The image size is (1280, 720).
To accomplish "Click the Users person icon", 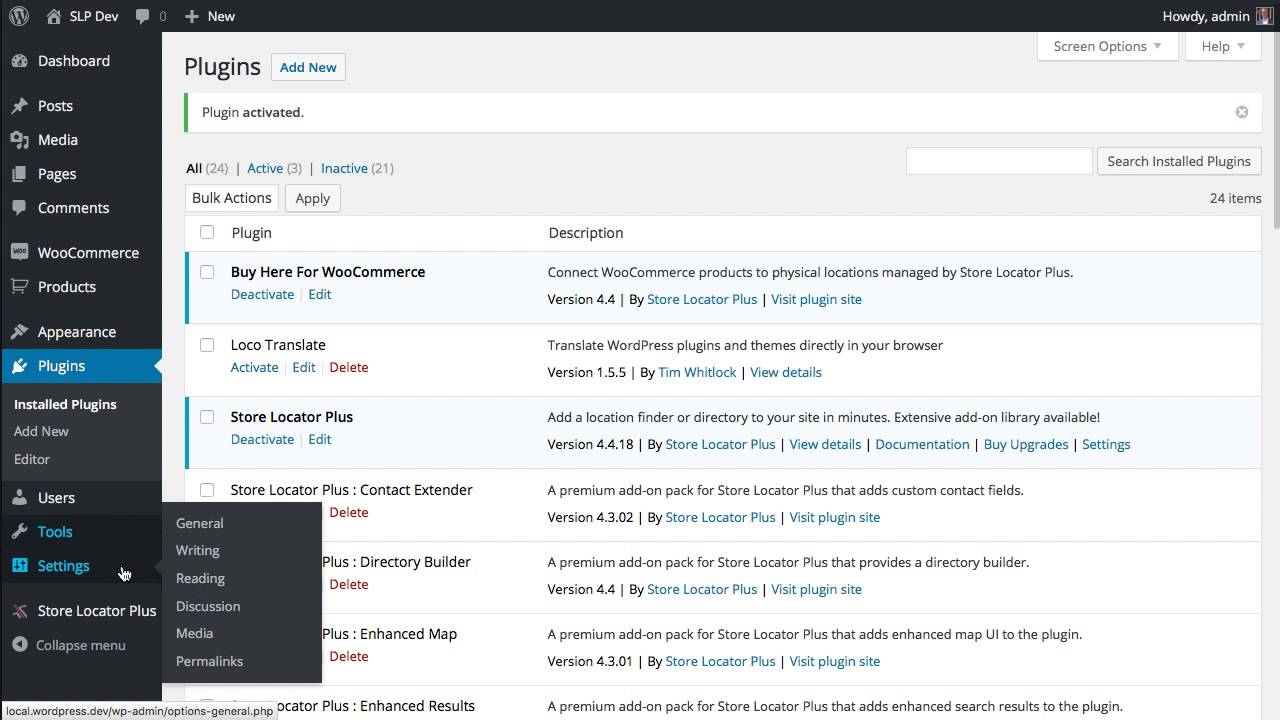I will click(x=19, y=498).
